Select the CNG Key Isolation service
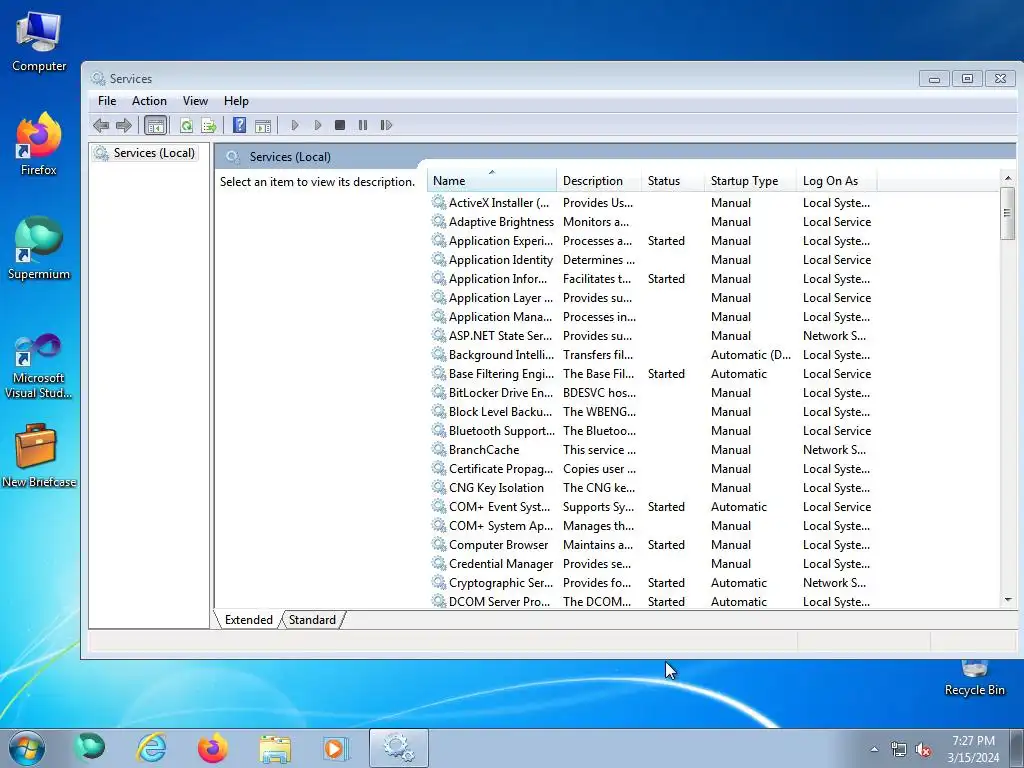Screen dimensions: 1024x768 point(650,488)
